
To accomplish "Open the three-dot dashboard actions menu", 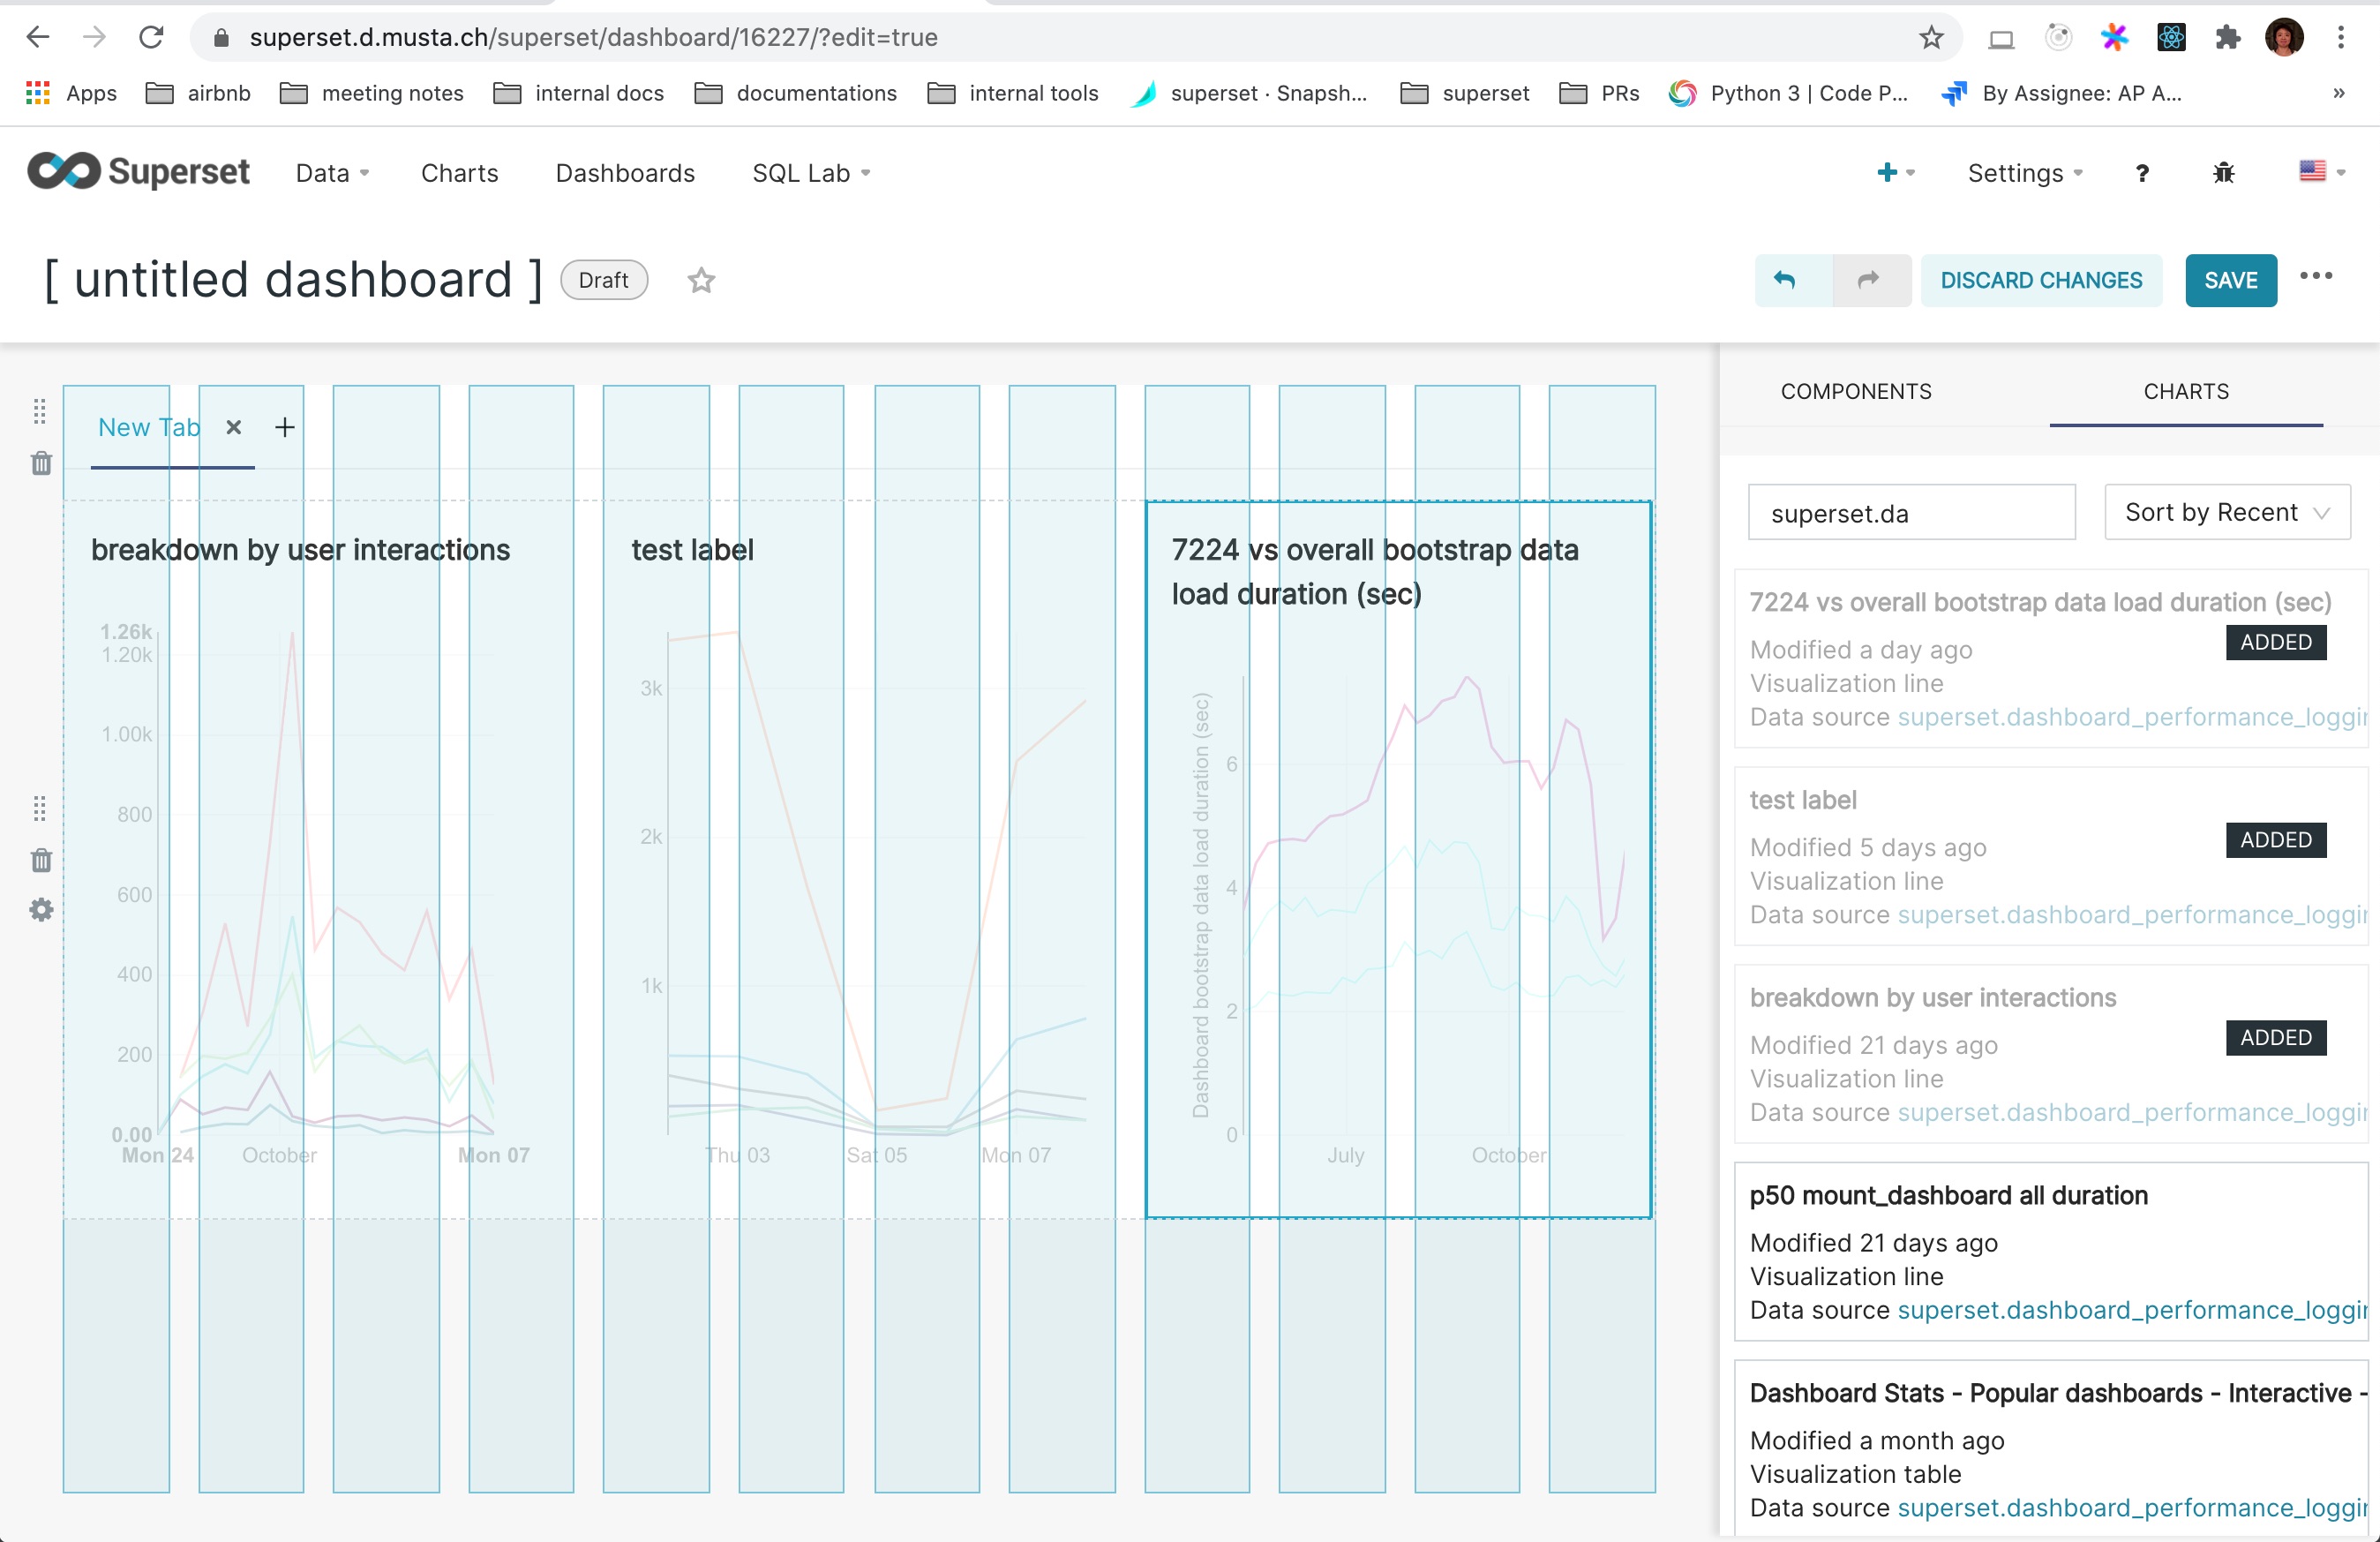I will [x=2315, y=277].
